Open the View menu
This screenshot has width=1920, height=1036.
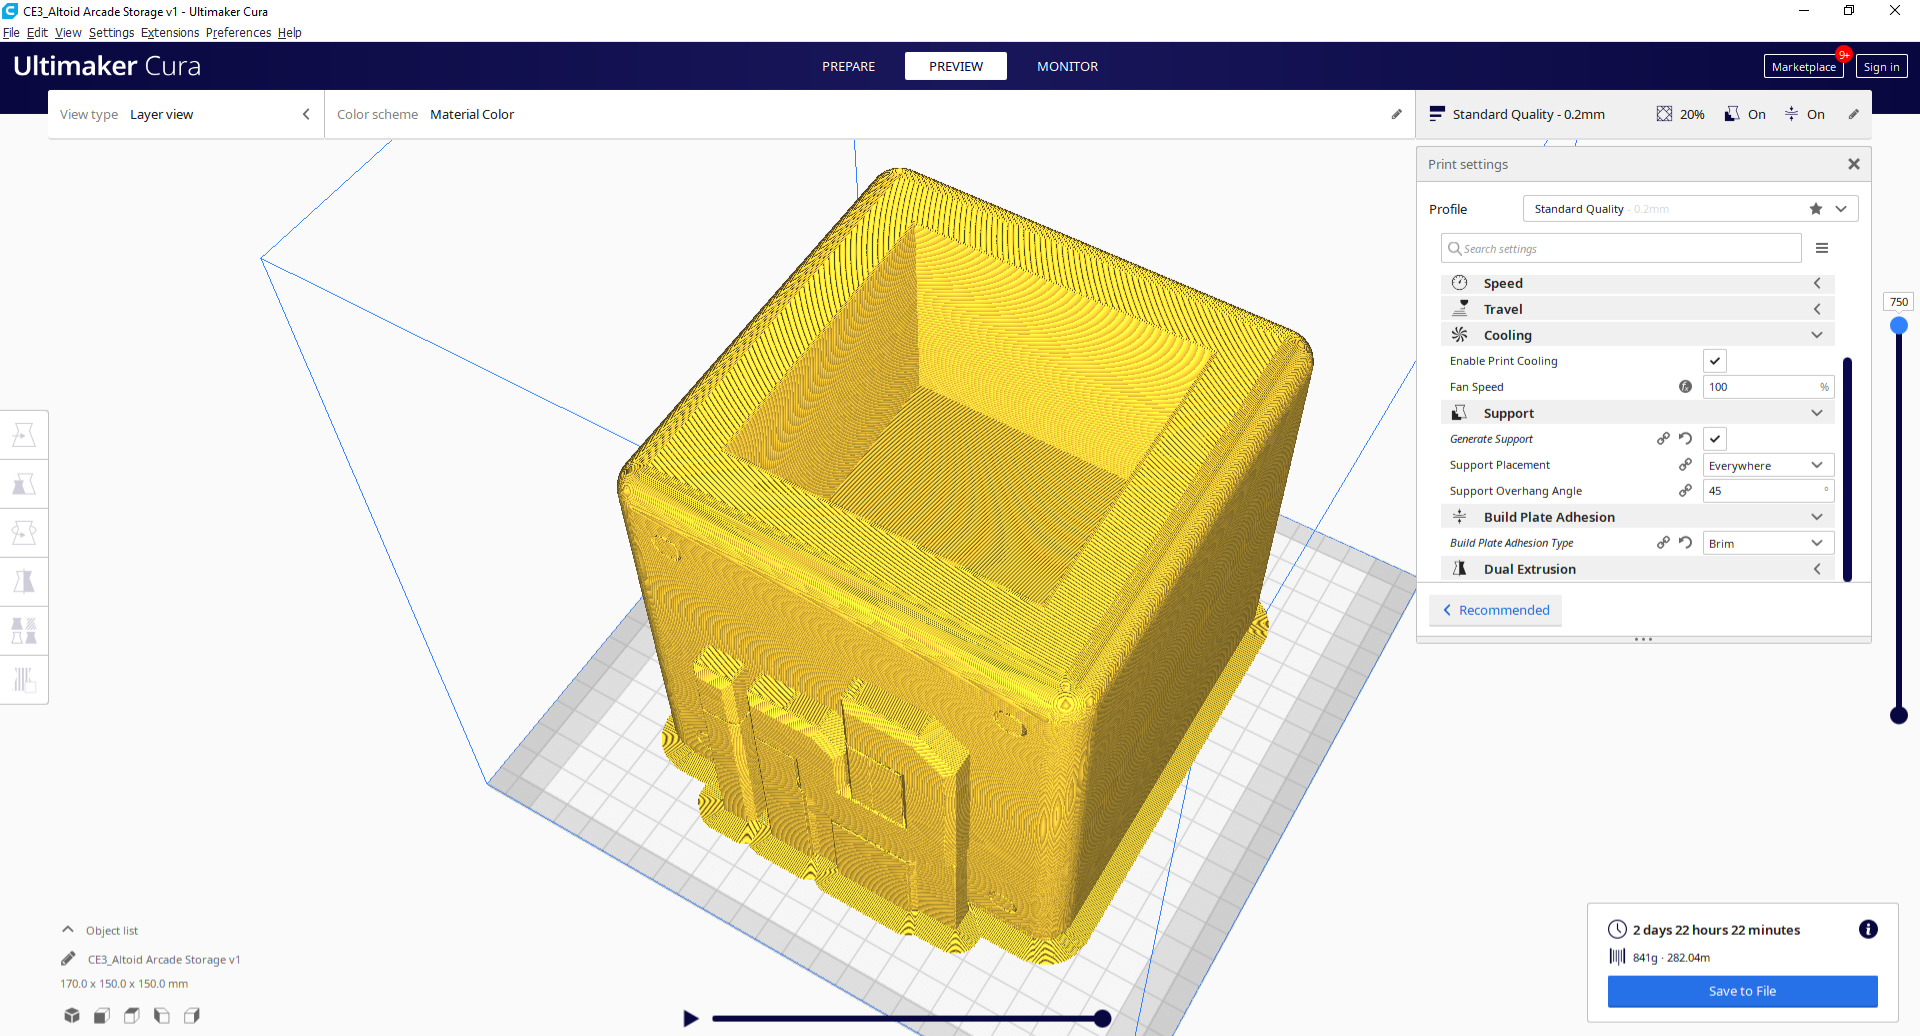point(68,32)
